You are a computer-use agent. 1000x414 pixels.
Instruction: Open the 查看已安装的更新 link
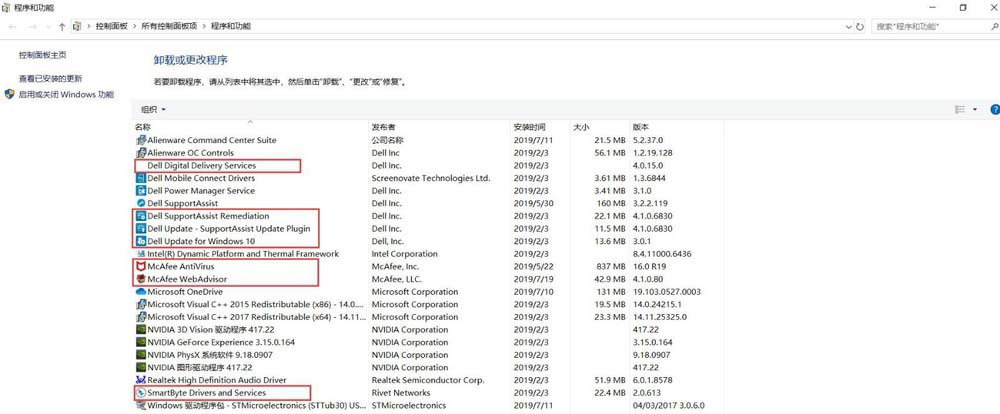click(50, 78)
